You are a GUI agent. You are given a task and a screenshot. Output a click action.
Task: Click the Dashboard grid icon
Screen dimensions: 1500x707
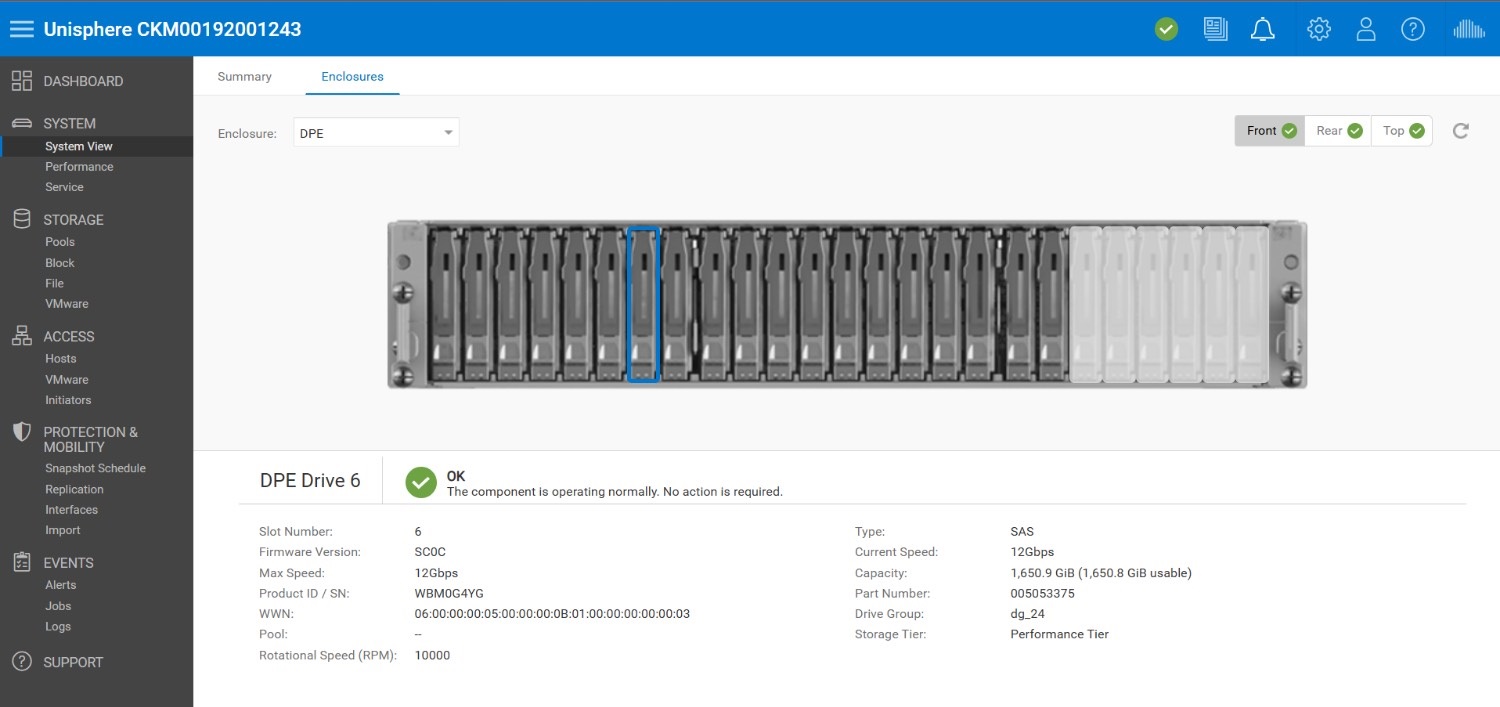click(22, 81)
